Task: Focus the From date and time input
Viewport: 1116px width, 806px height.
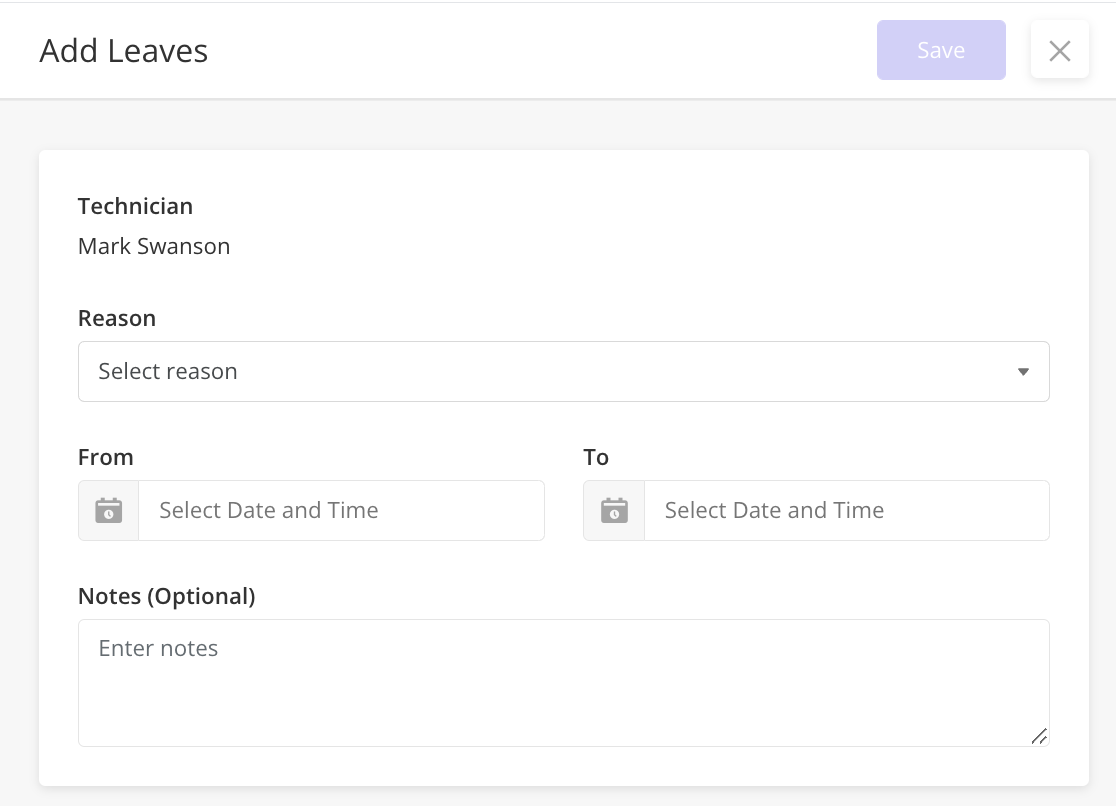Action: [x=342, y=511]
